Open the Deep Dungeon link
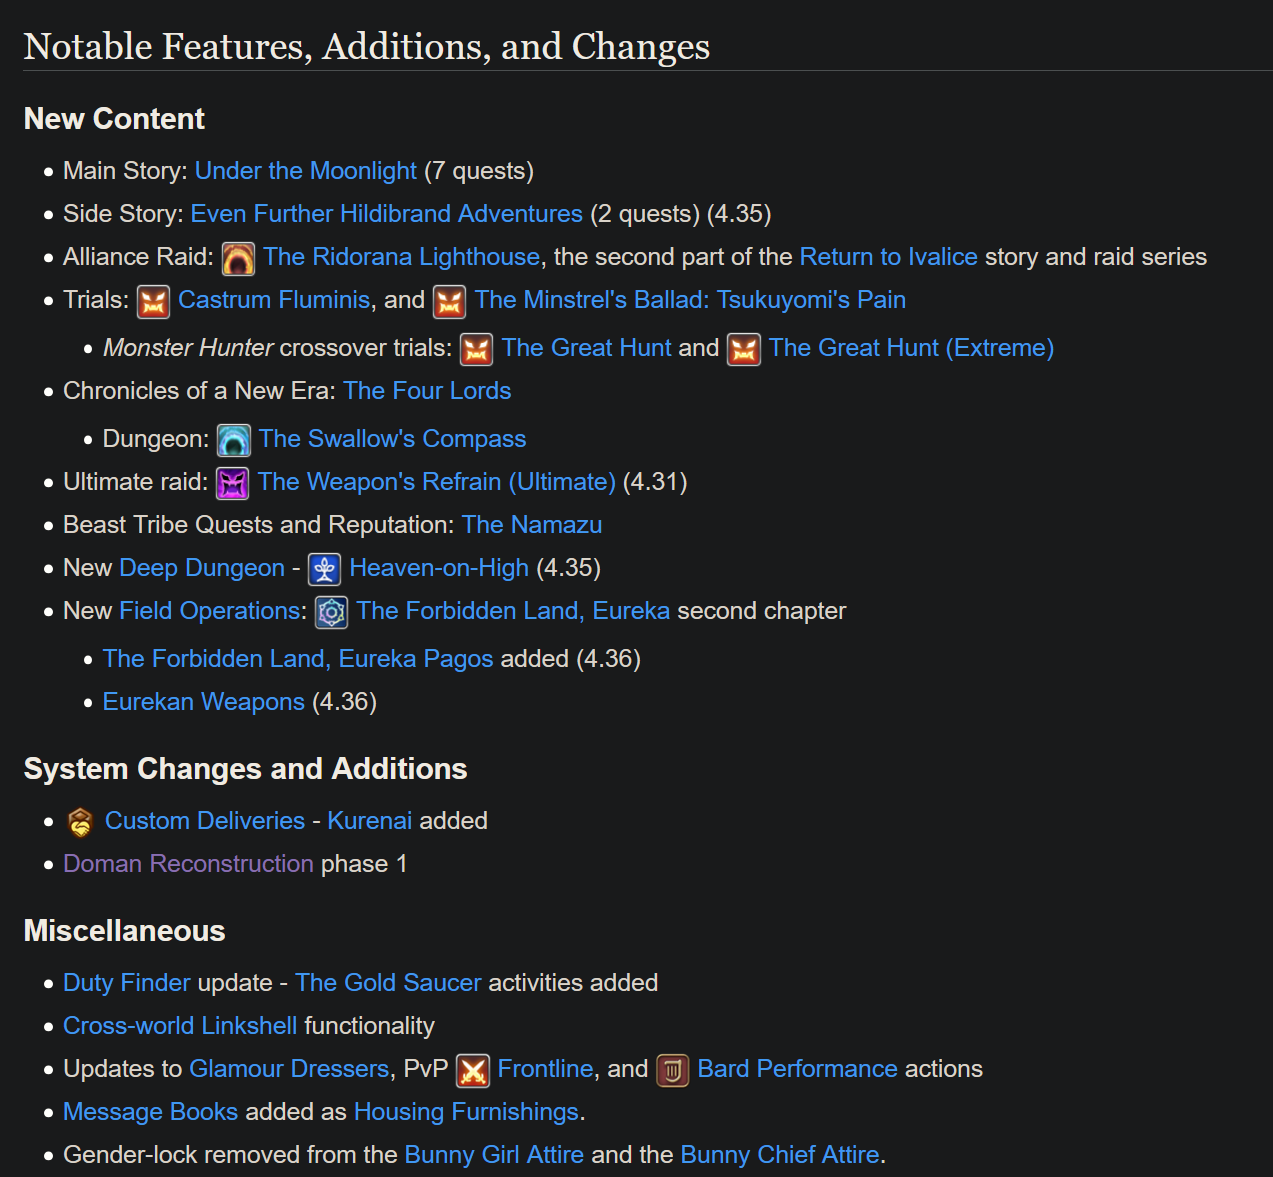Screen dimensions: 1273x1177 coord(202,568)
